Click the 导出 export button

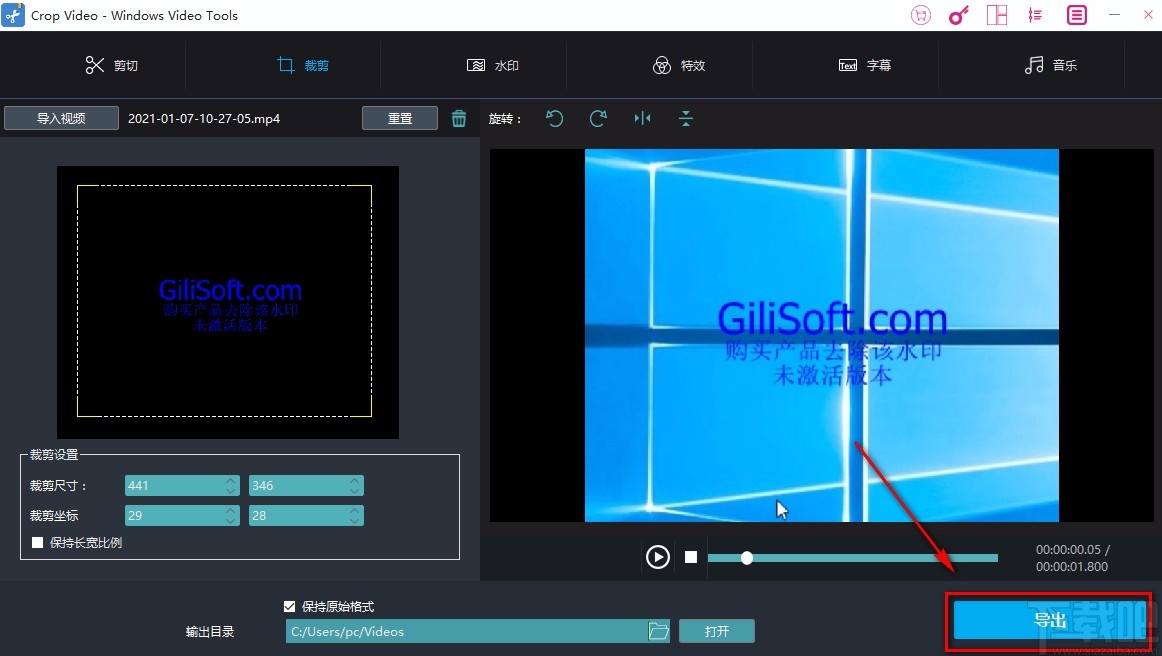click(x=1048, y=620)
